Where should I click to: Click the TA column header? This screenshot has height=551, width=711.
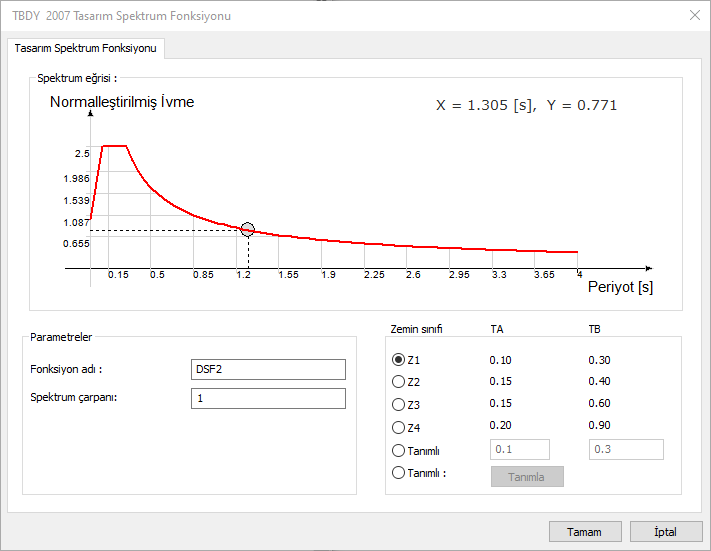[x=497, y=329]
